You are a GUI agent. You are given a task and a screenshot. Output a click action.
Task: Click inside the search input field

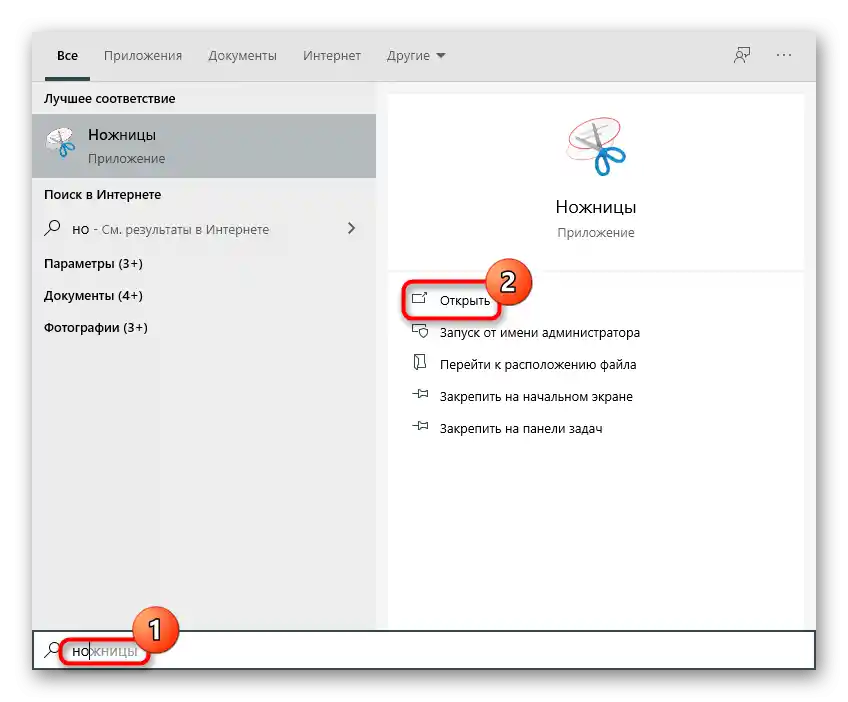click(200, 650)
